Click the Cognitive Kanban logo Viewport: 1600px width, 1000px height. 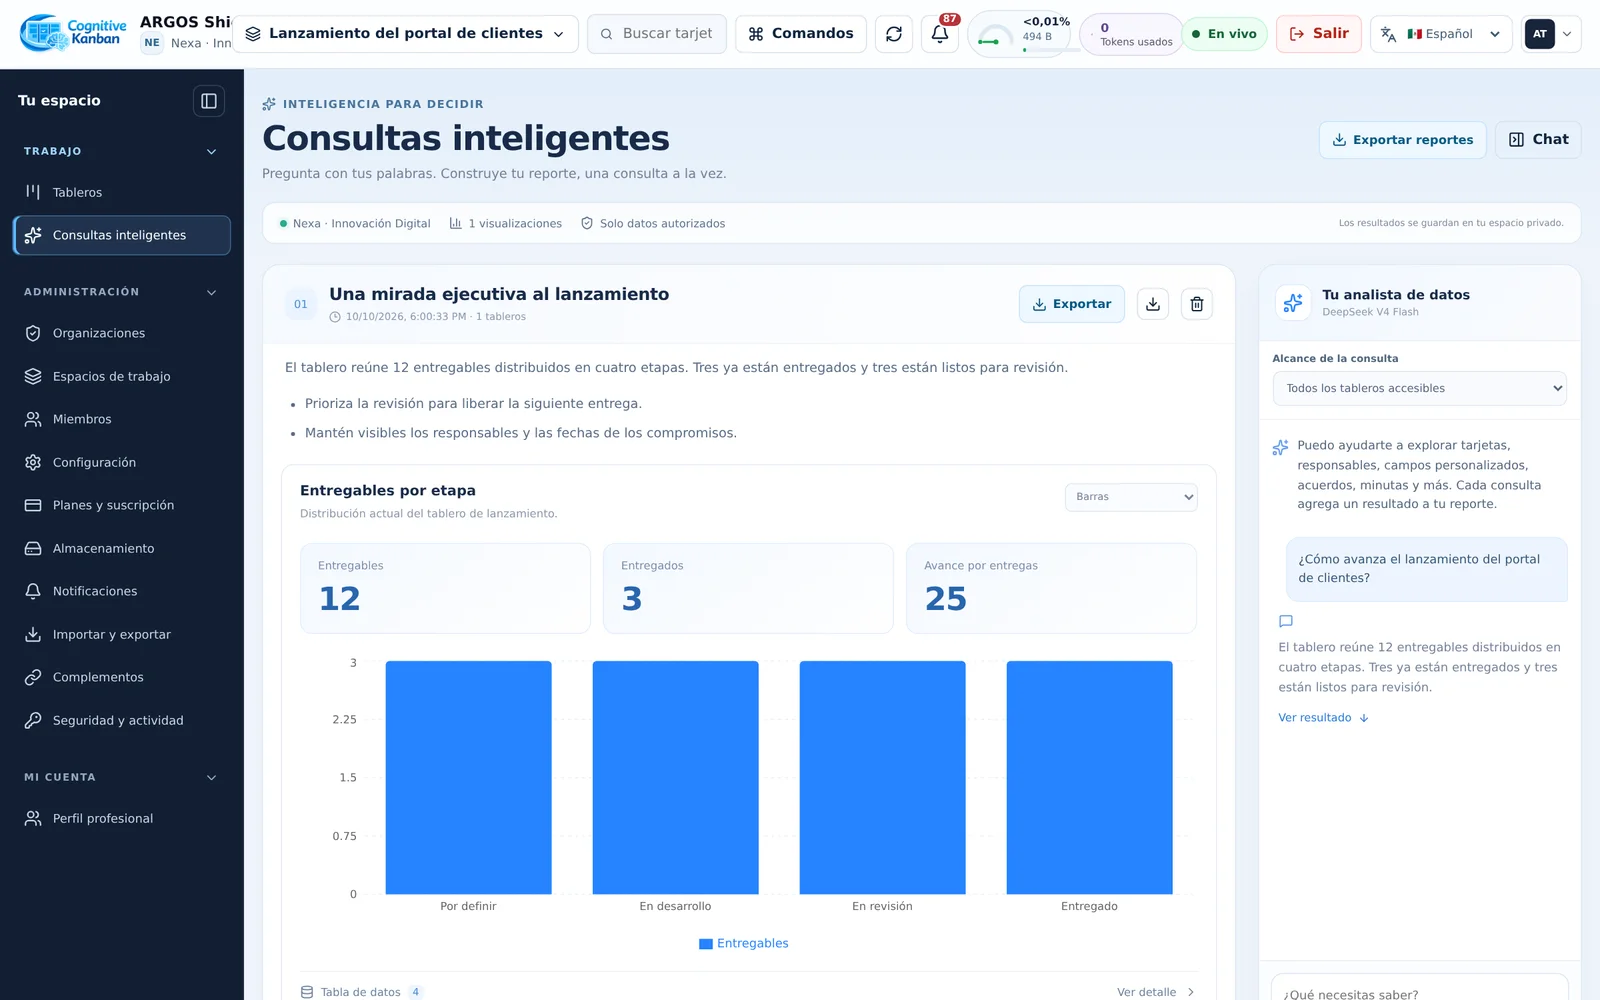click(x=73, y=33)
